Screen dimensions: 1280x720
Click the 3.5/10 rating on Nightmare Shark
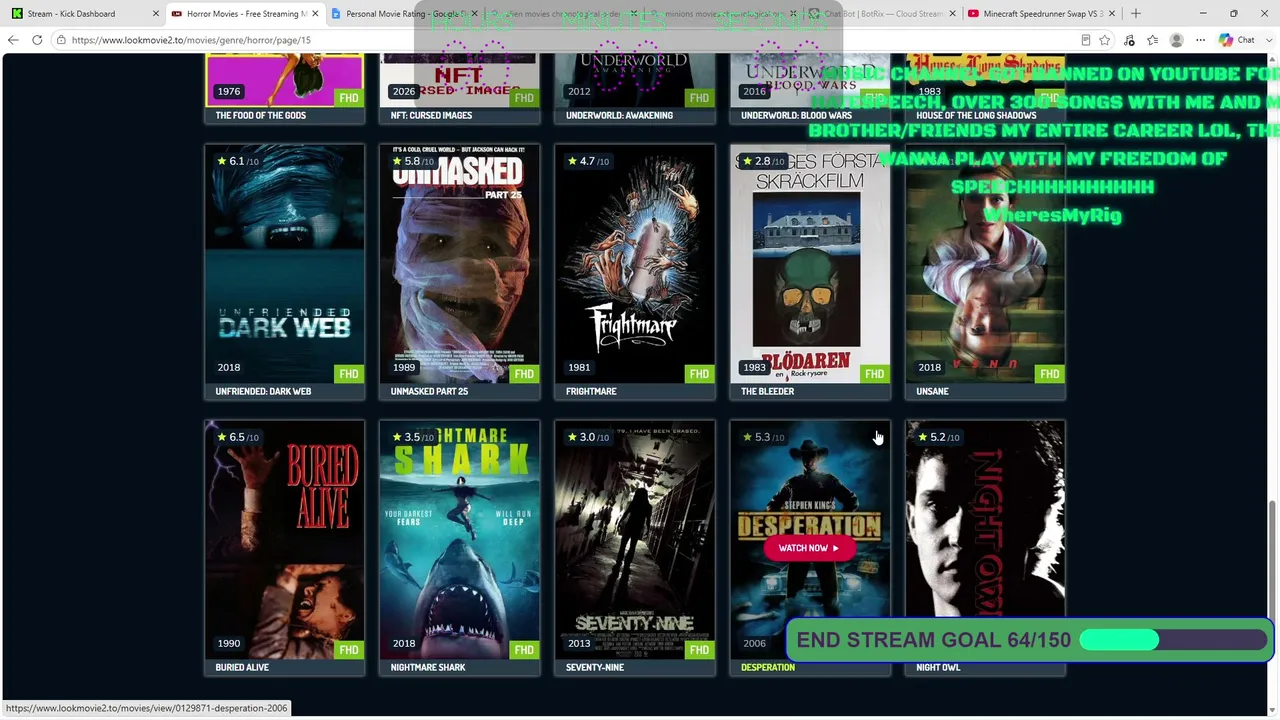413,437
